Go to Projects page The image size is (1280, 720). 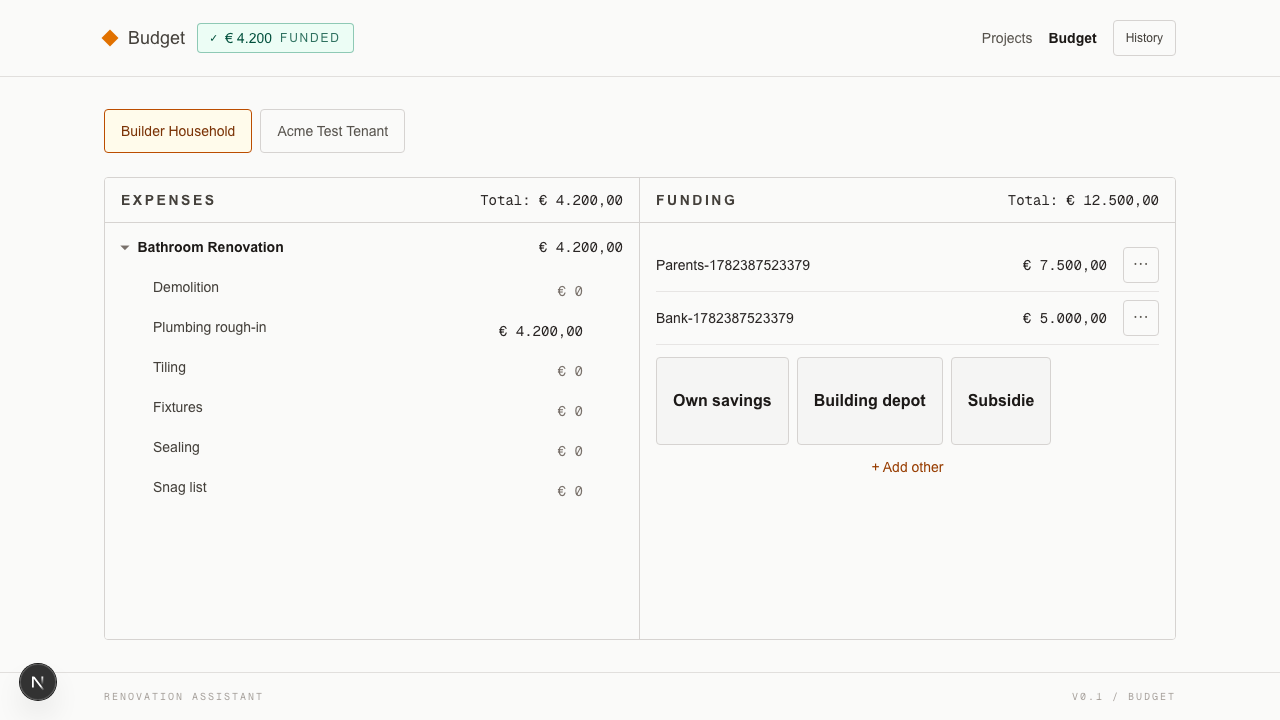click(x=1006, y=38)
